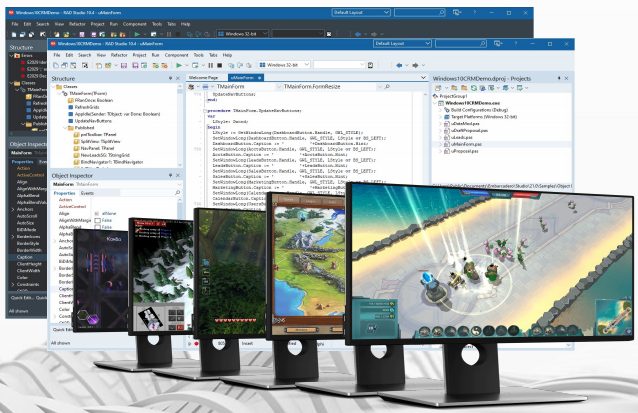Screen dimensions: 638x413
Task: Collapse Published folder in light Structure tree
Action: coord(64,128)
